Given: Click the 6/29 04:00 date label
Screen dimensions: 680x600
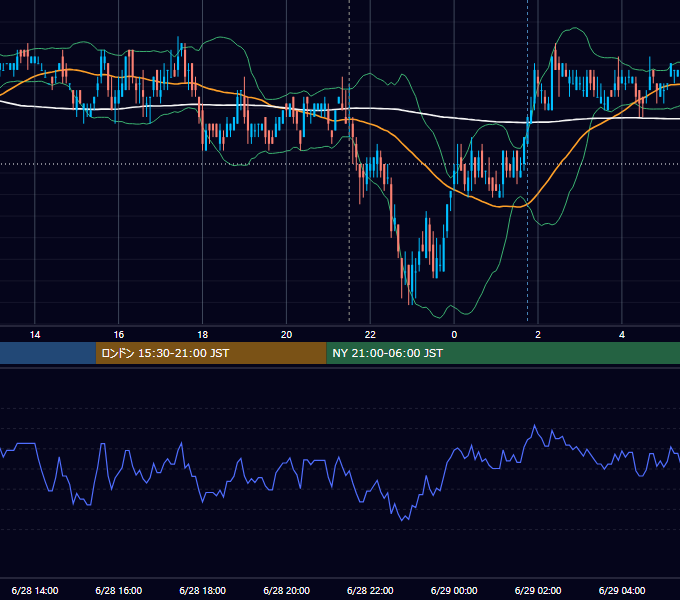Looking at the screenshot, I should 622,590.
